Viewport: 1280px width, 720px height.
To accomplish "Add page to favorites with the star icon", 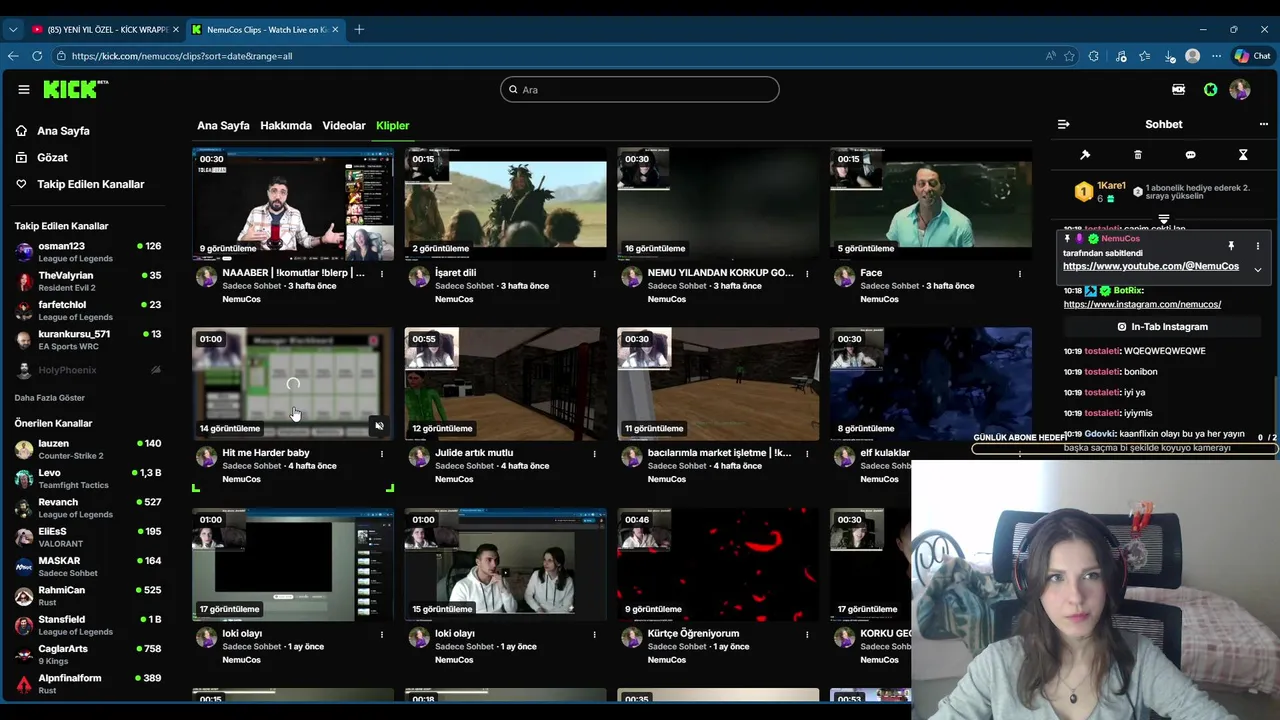I will (1069, 56).
